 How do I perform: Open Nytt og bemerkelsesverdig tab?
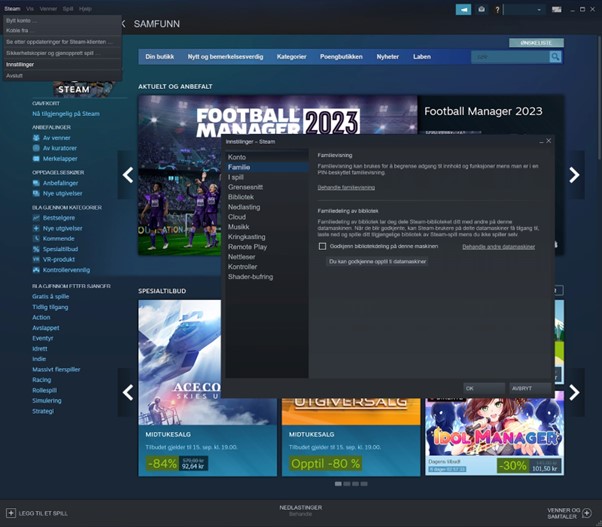(225, 57)
